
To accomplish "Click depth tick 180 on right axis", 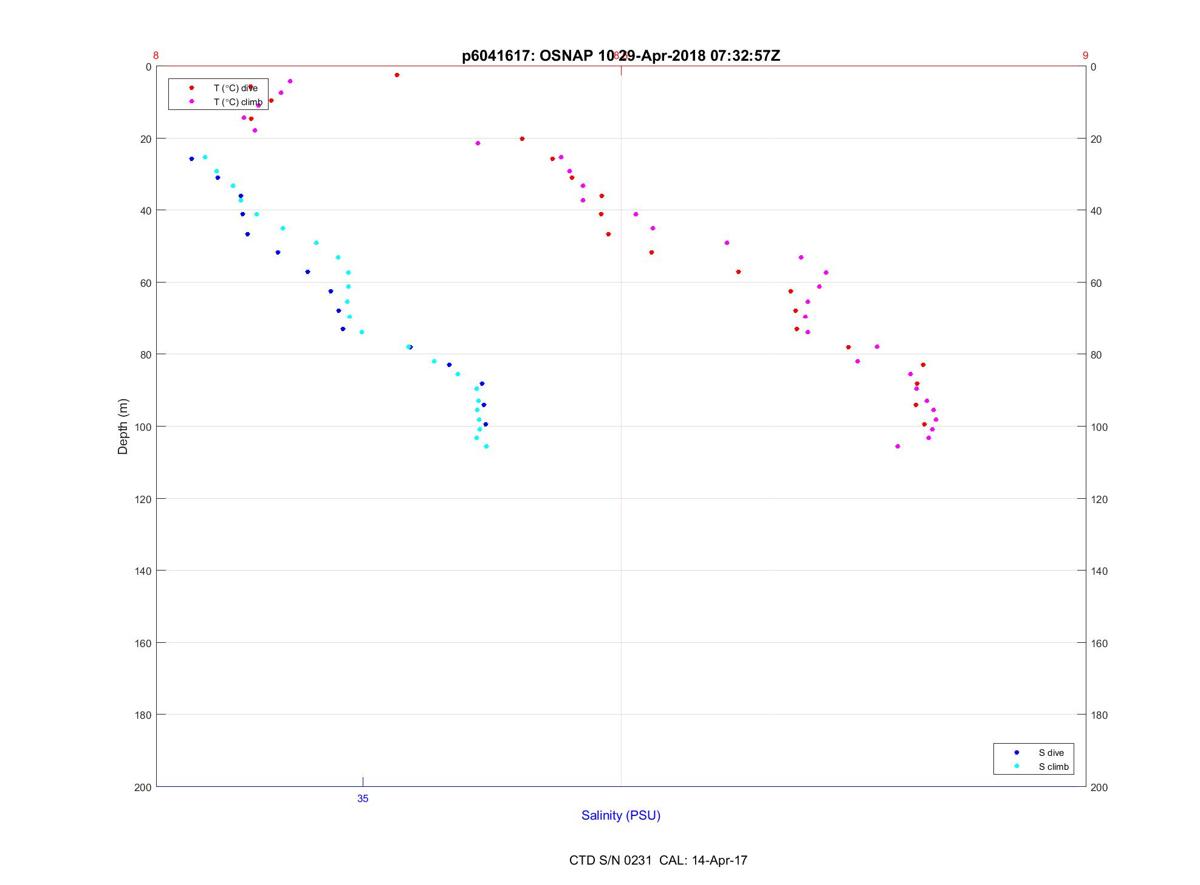I will click(x=1100, y=715).
